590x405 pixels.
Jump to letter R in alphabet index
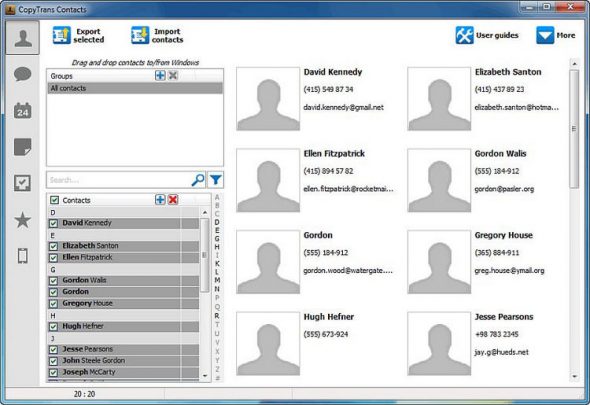(x=217, y=316)
